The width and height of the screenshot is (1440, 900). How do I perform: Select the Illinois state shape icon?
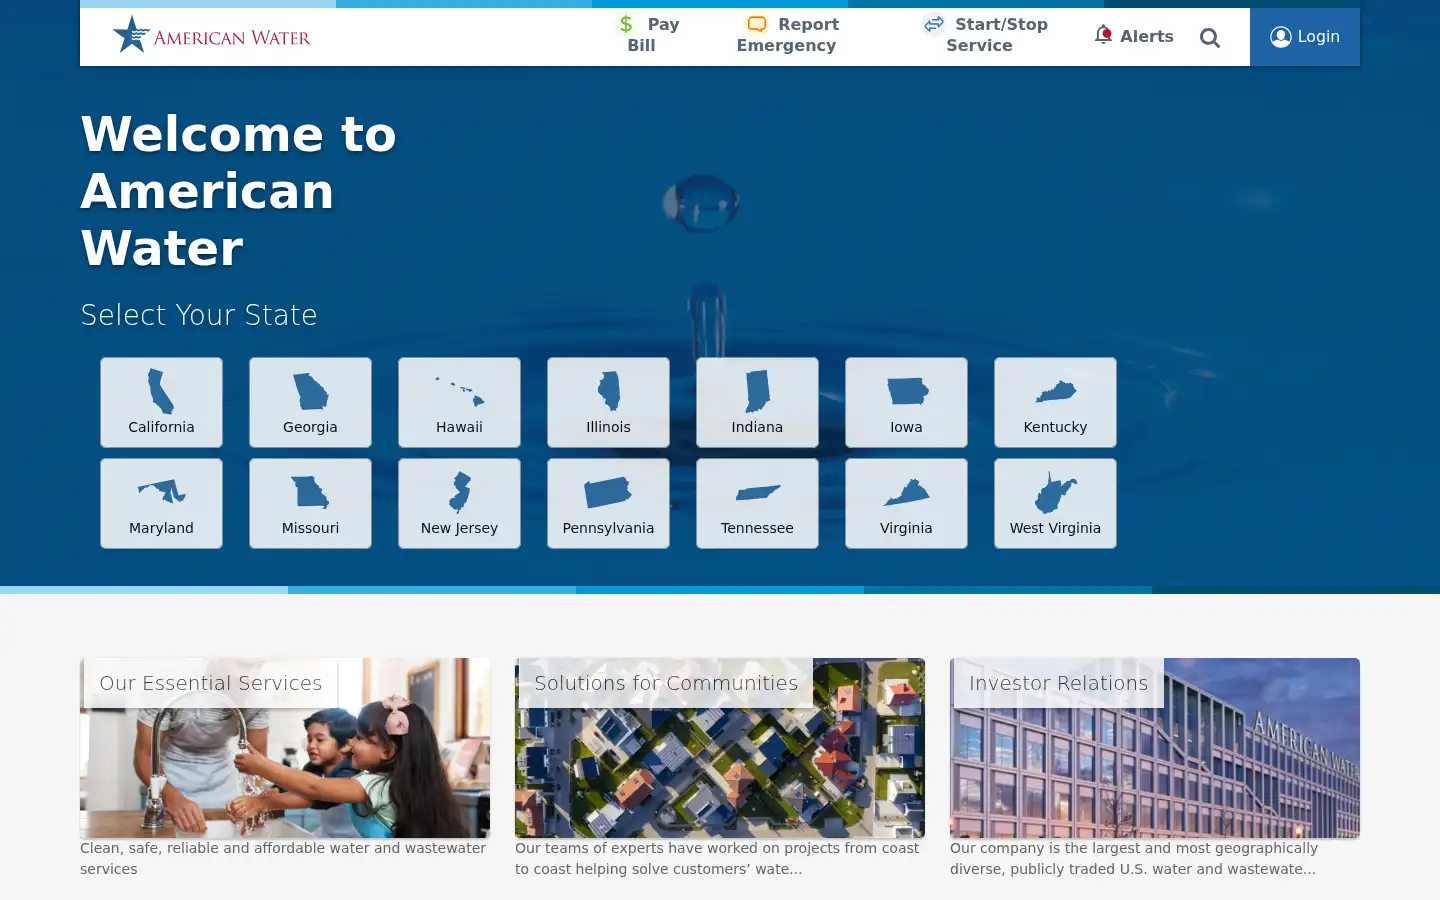[608, 391]
